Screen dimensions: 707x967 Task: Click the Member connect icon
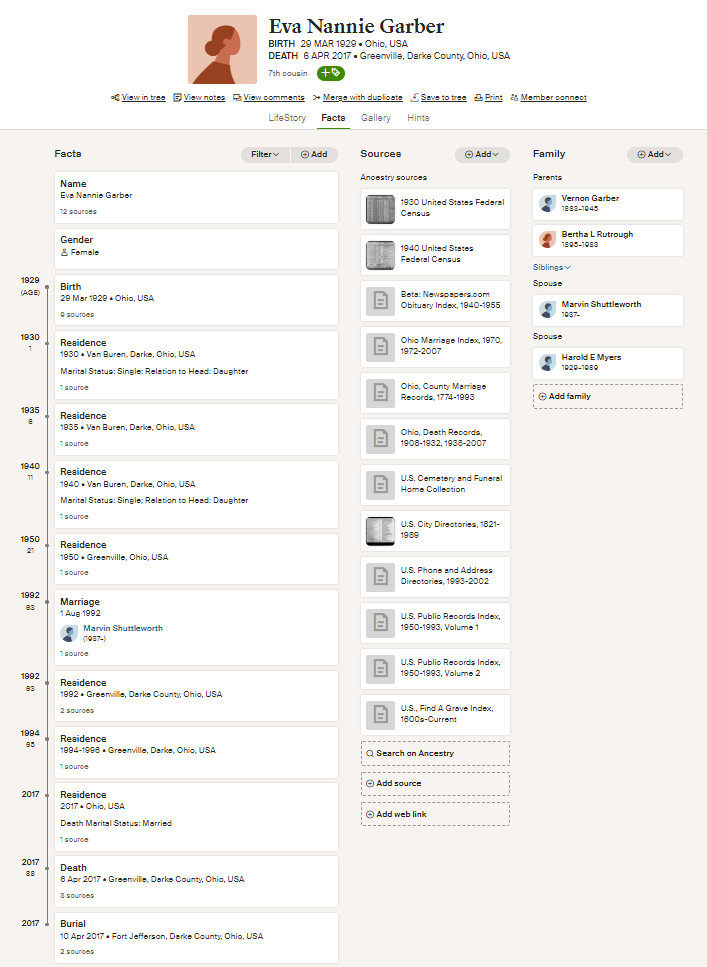pos(514,98)
